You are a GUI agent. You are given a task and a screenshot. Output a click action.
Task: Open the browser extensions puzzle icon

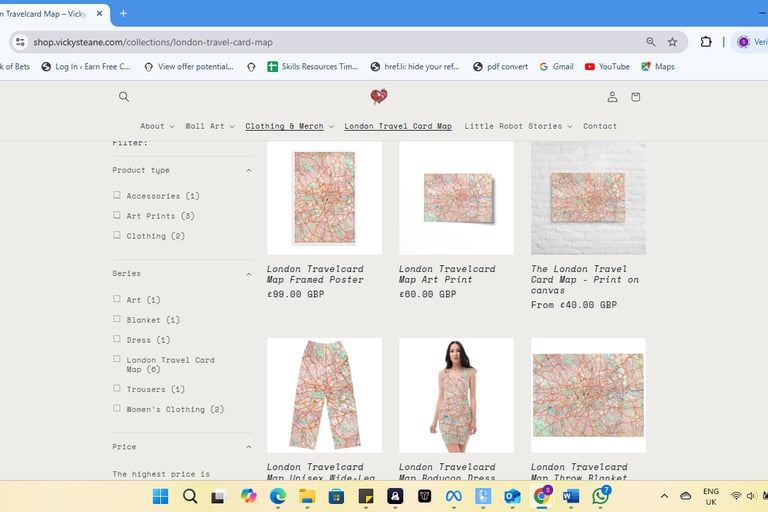706,42
